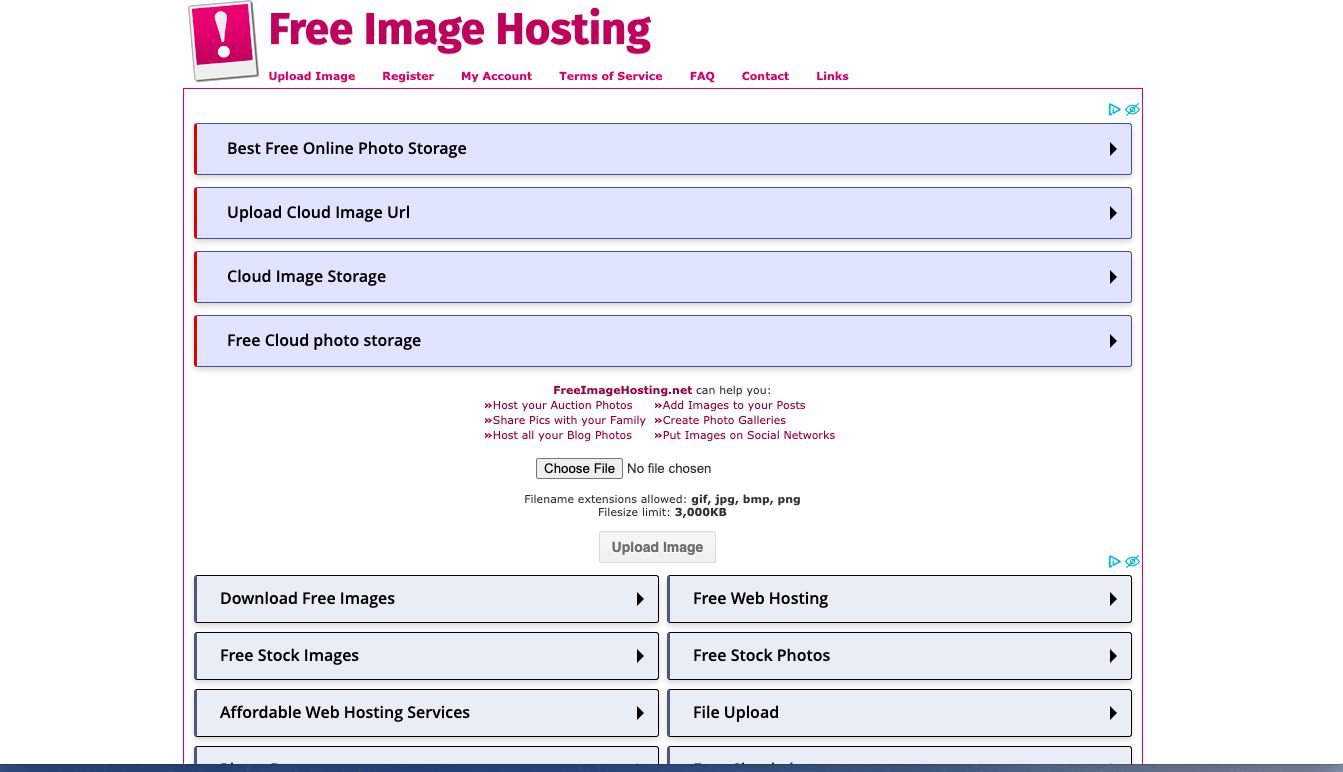Click arrow on Best Free Online Photo Storage
Screen dimensions: 1343x772
click(1113, 149)
